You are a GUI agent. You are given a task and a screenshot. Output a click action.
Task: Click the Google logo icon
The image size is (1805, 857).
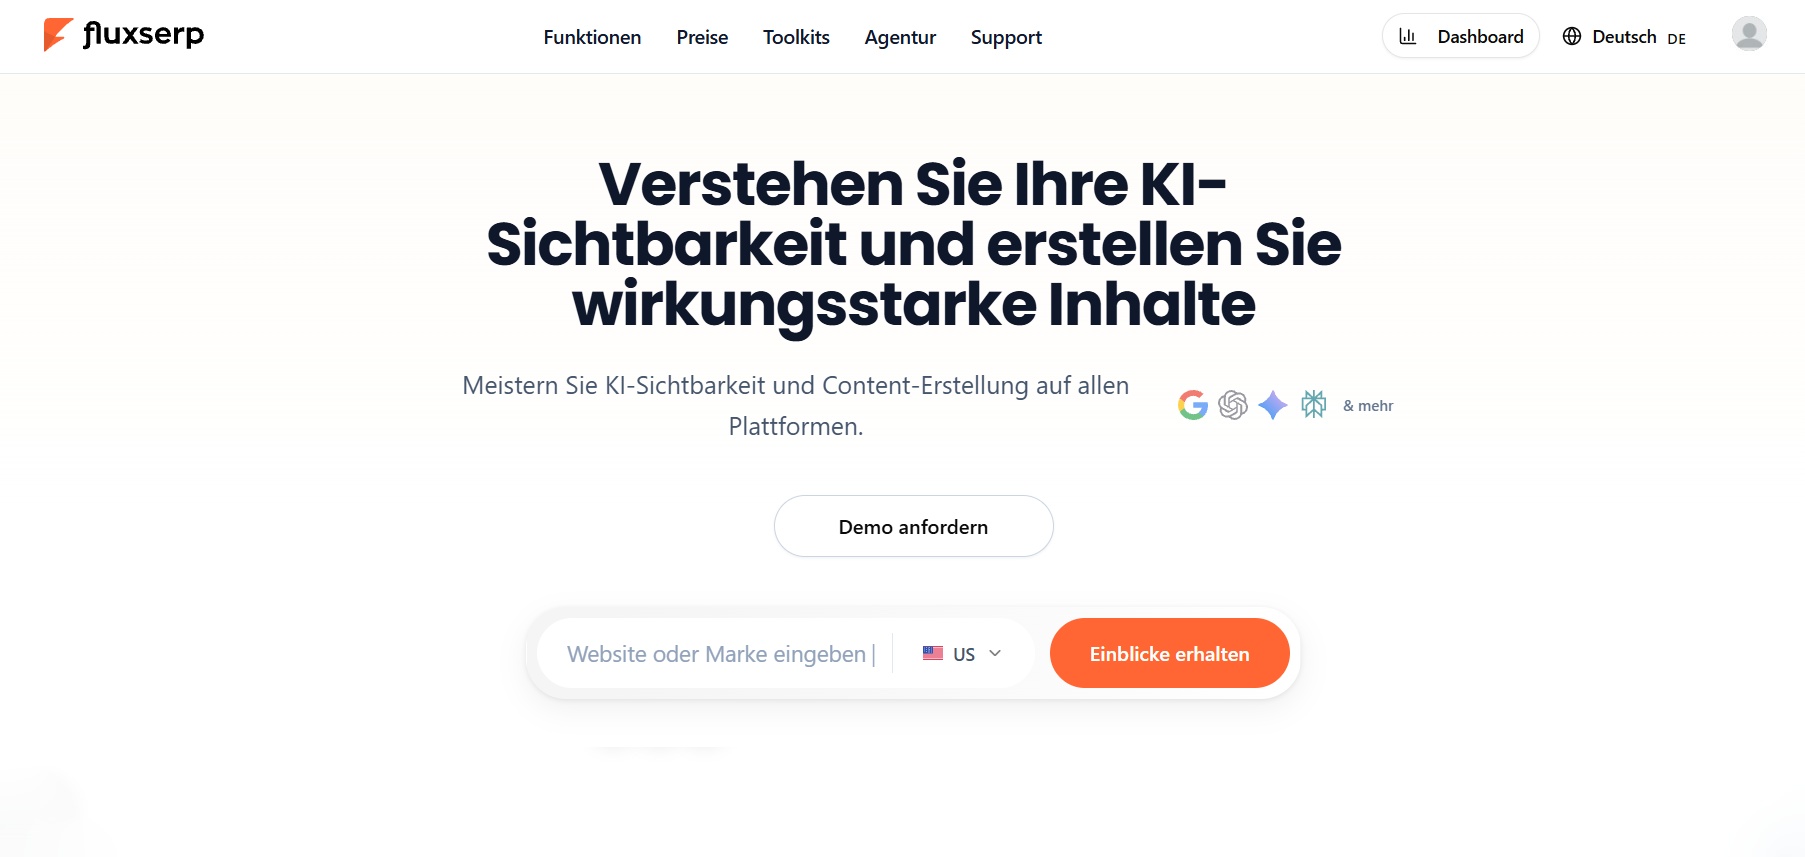click(x=1192, y=405)
